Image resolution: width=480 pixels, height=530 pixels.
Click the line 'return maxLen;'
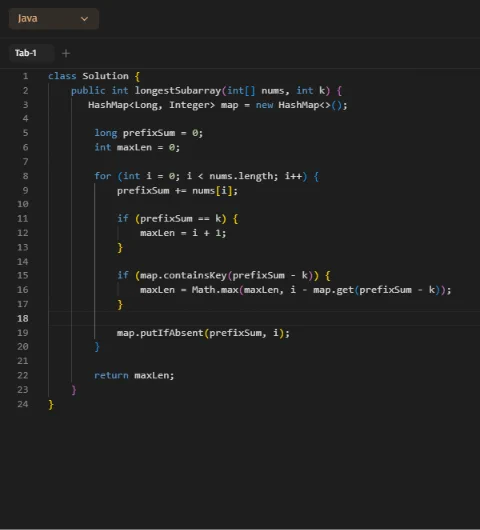(134, 376)
